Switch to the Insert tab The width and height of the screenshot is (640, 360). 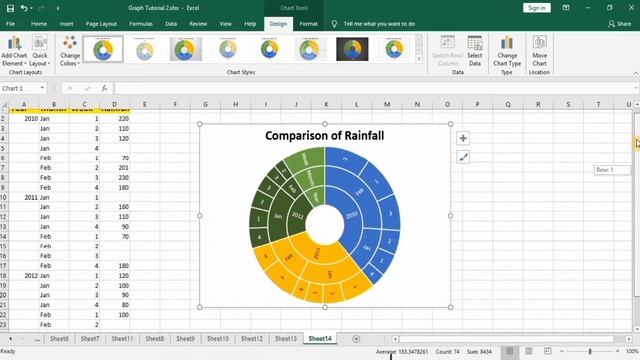[x=66, y=24]
